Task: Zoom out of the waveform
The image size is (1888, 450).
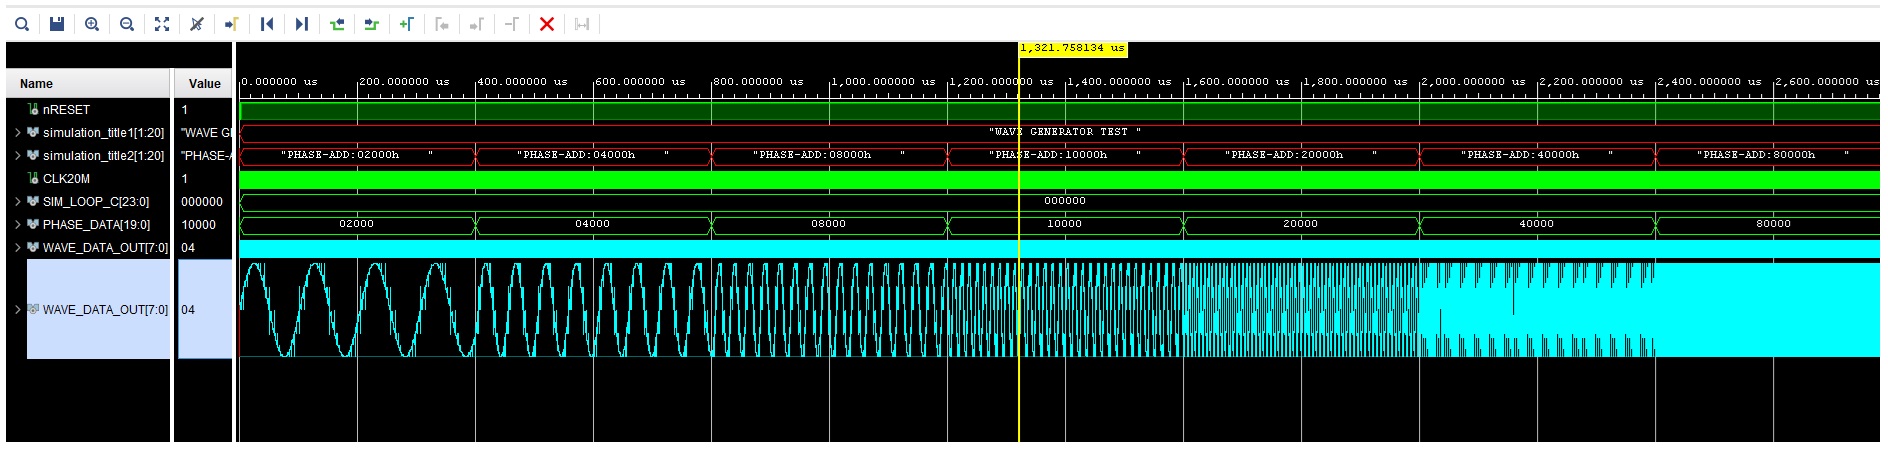Action: click(127, 24)
